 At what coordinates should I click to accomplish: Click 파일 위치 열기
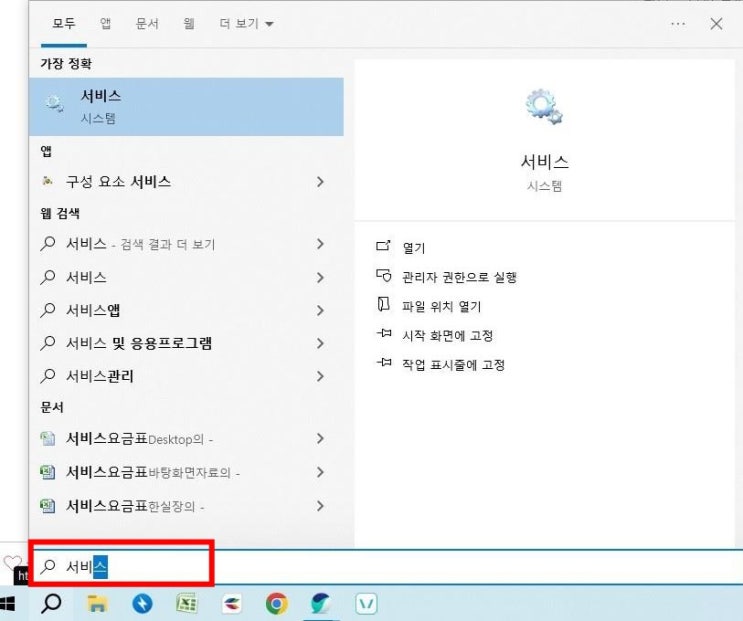pos(442,306)
